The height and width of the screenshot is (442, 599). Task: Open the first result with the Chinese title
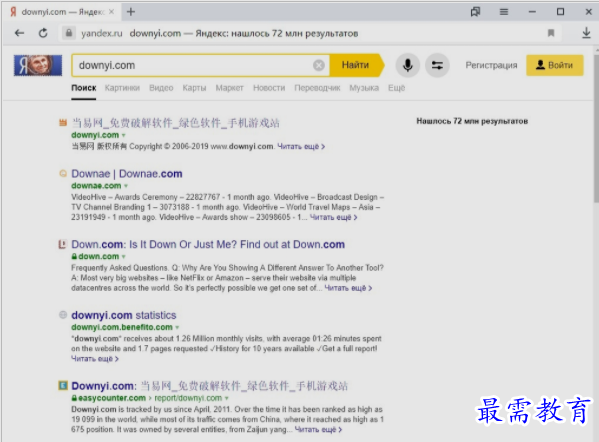tap(176, 123)
